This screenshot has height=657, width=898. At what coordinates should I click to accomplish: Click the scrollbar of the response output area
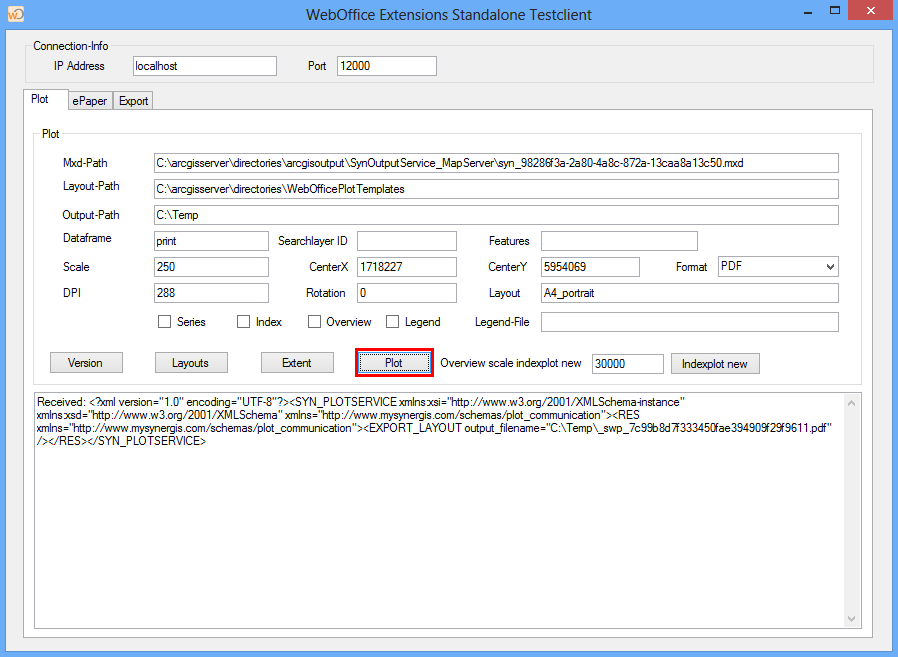point(851,510)
